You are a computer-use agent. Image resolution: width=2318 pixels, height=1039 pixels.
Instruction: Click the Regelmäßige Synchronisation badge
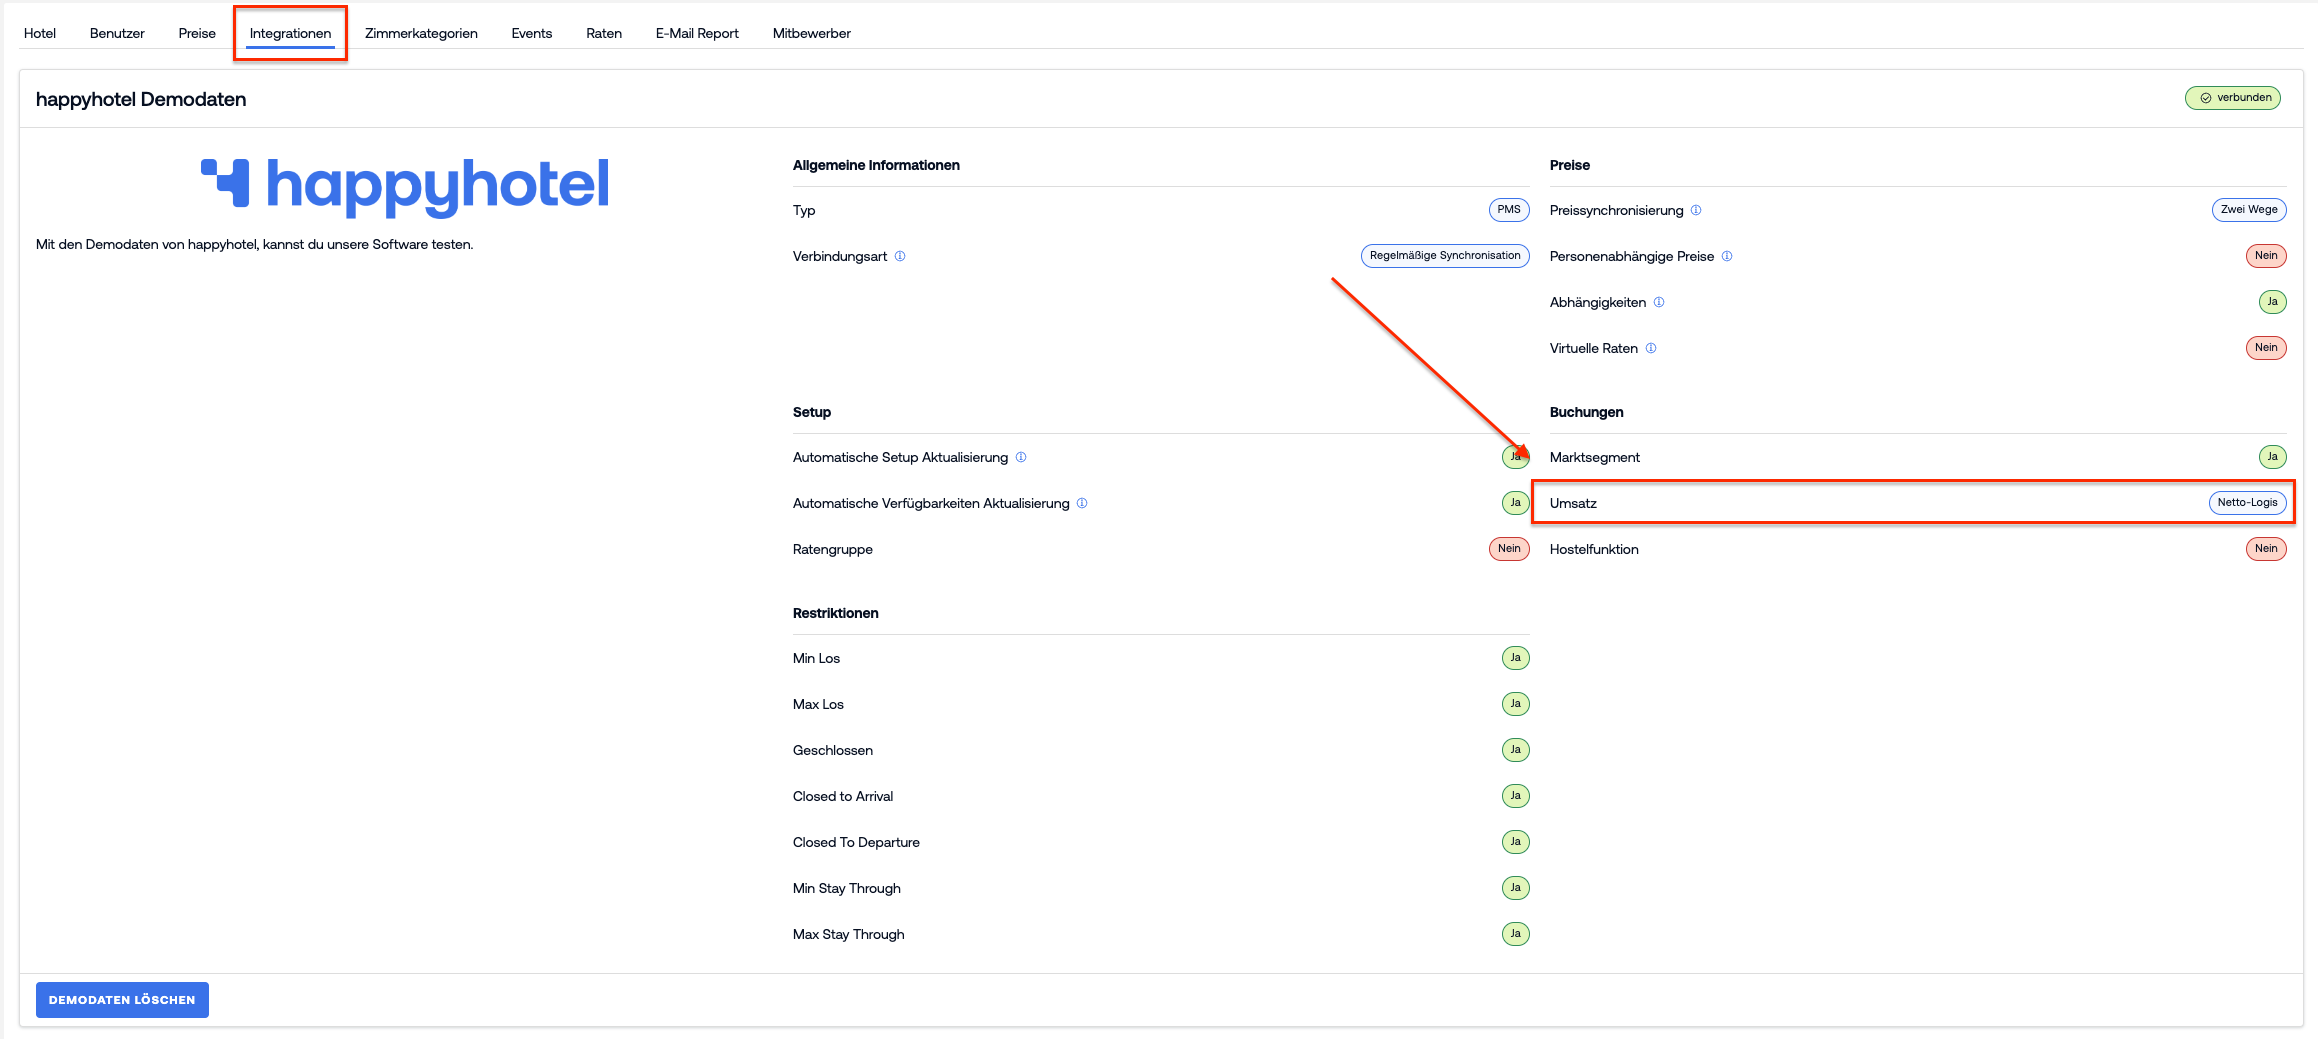tap(1445, 256)
